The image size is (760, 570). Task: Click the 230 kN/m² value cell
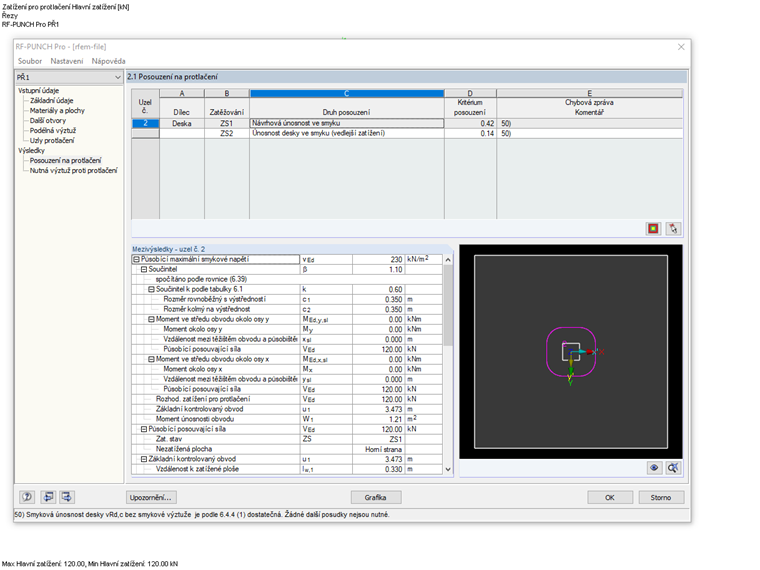click(x=378, y=259)
